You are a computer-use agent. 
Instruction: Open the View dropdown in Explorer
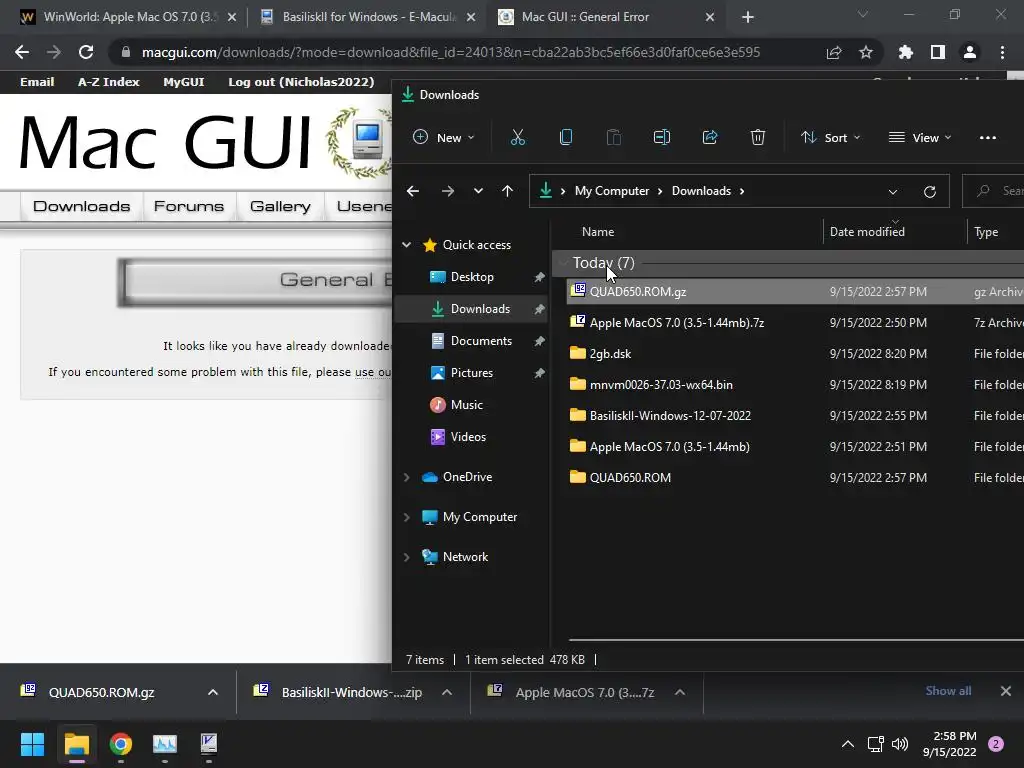pos(920,137)
